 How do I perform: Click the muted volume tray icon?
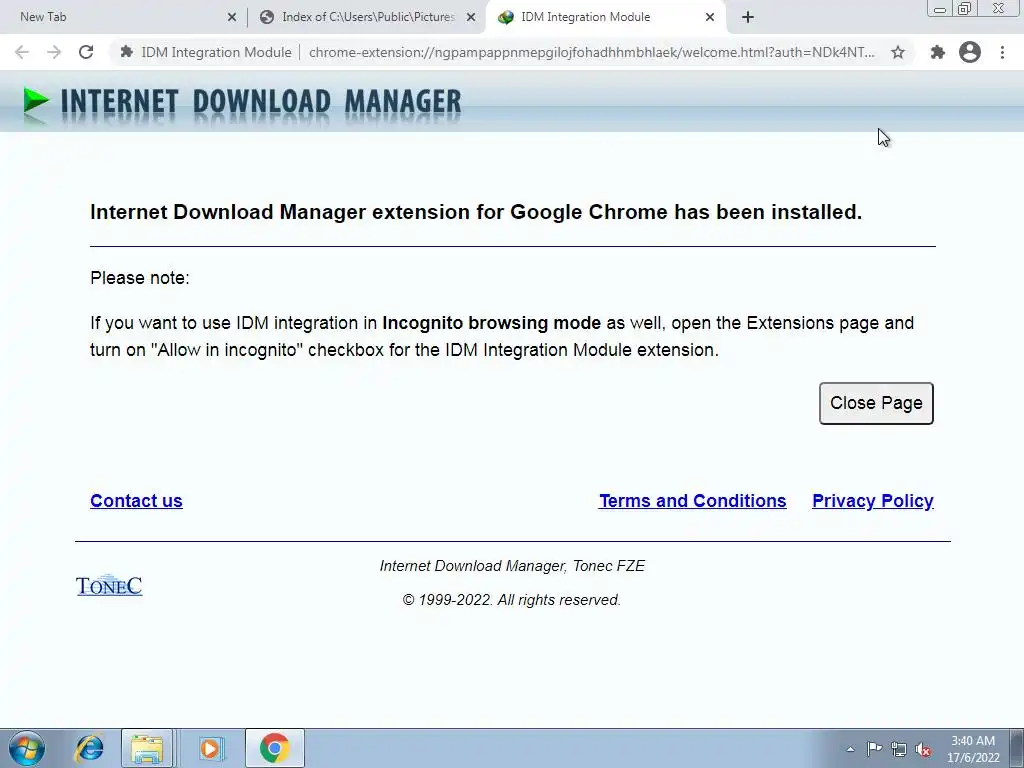tap(923, 749)
